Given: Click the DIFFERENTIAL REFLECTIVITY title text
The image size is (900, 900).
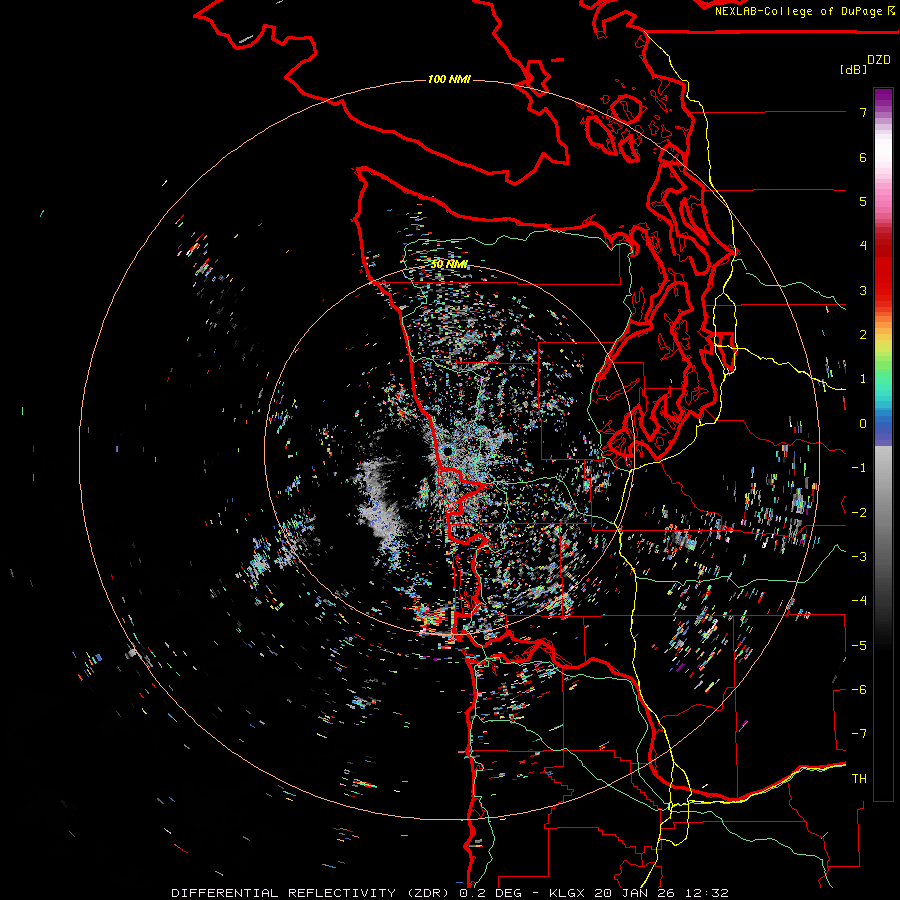Looking at the screenshot, I should coord(284,893).
